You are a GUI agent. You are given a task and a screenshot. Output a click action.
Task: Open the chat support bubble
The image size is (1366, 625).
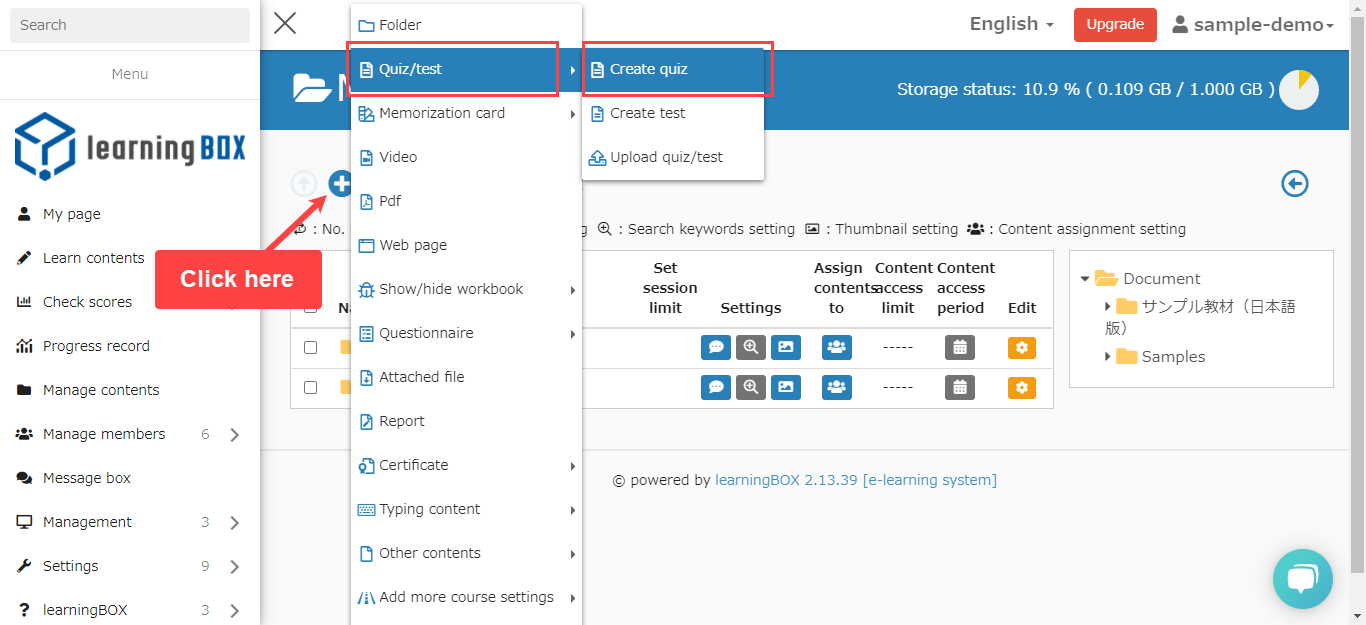coord(1302,579)
